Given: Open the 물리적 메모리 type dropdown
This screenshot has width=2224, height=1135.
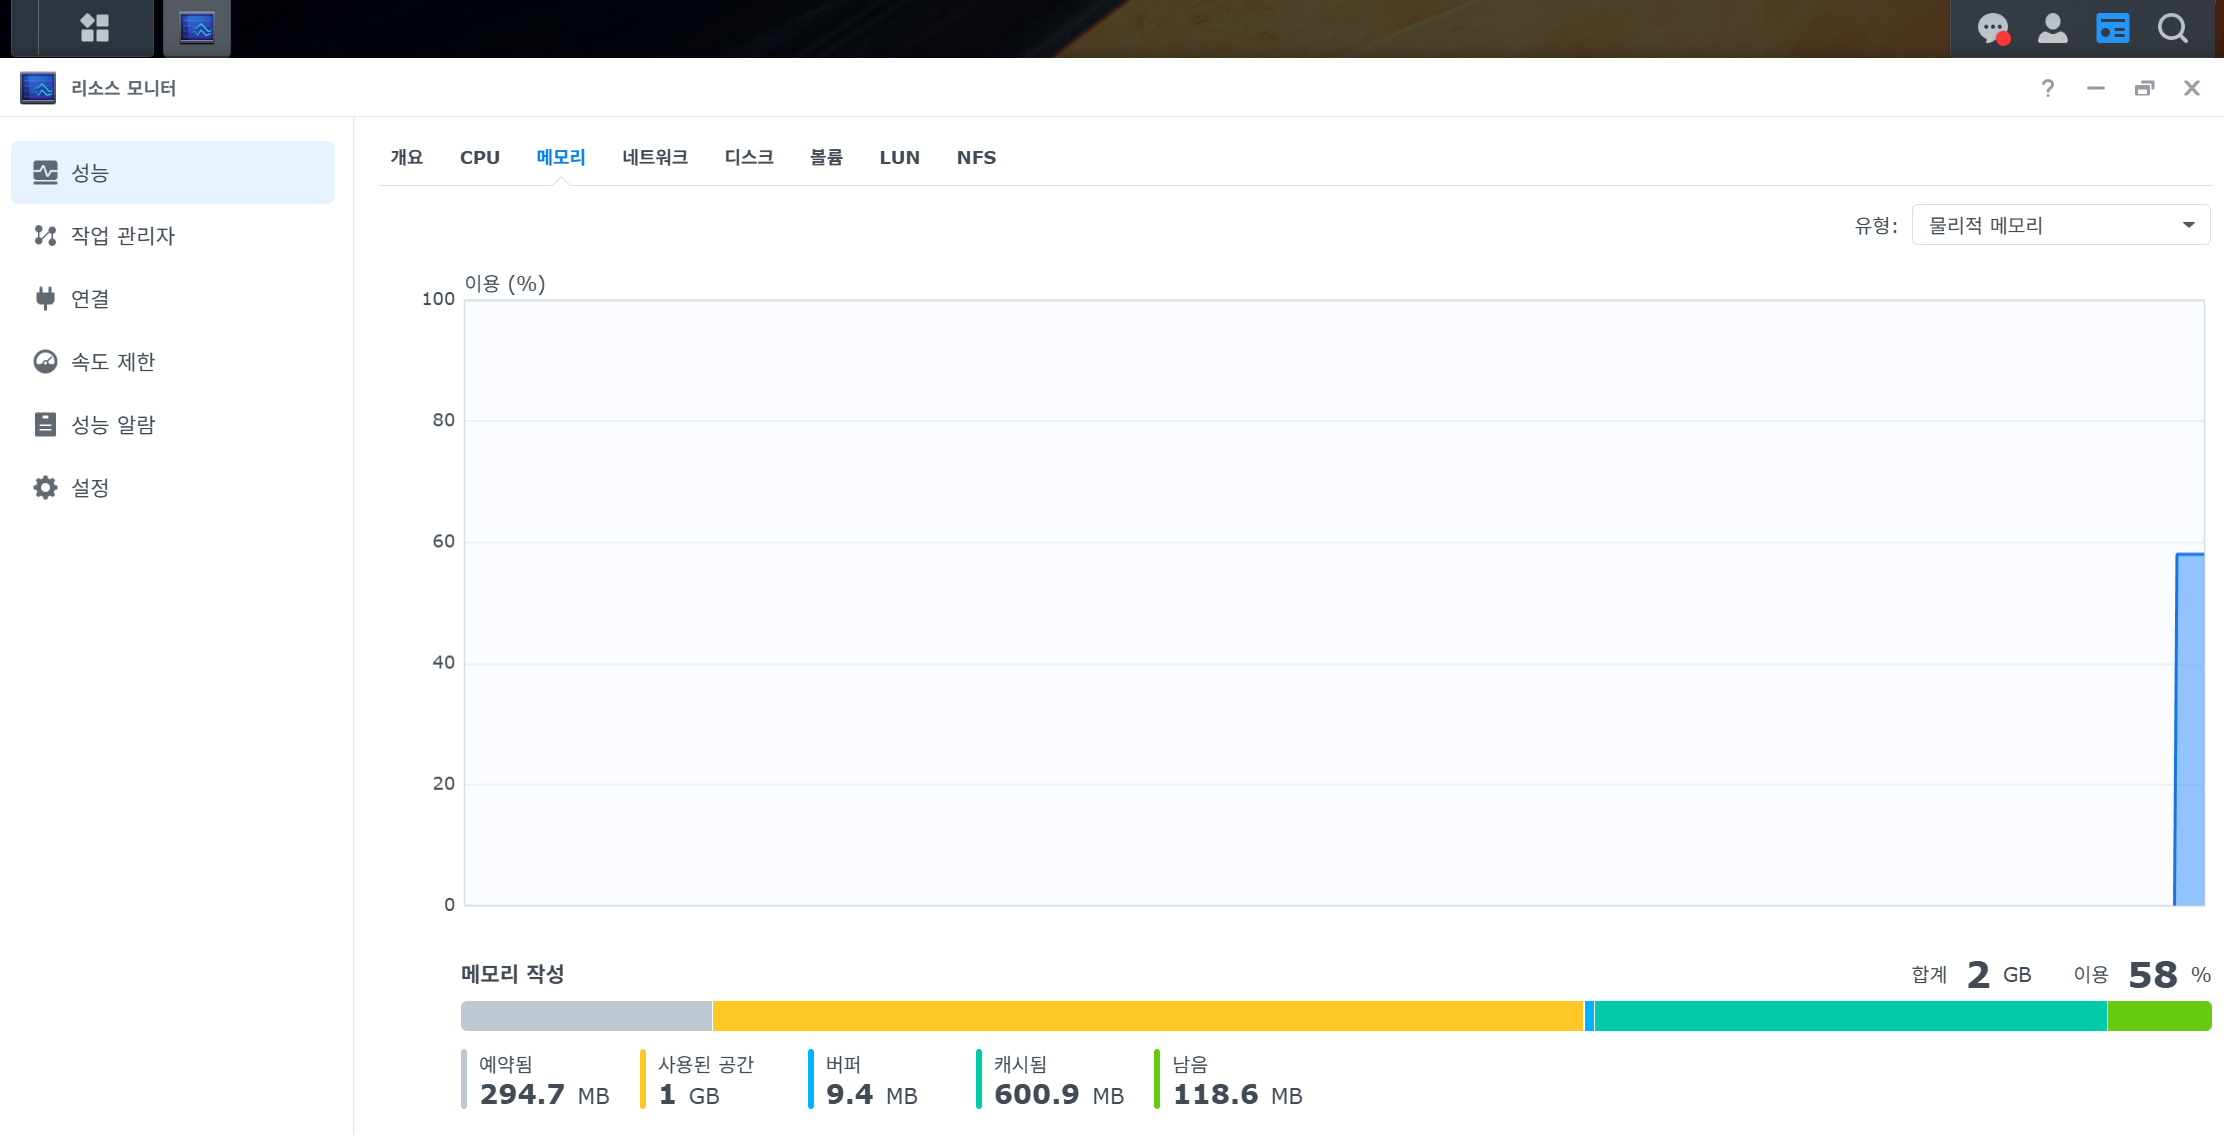Looking at the screenshot, I should [2061, 225].
